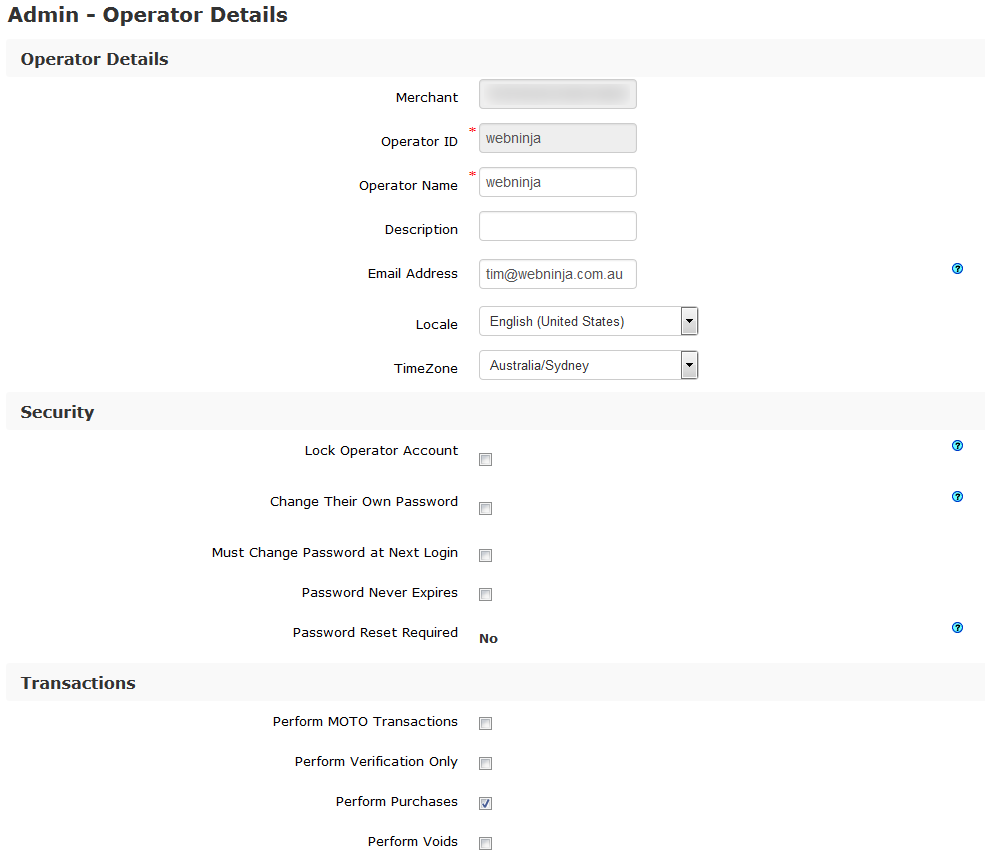Check Must Change Password at Next Login

(x=486, y=556)
